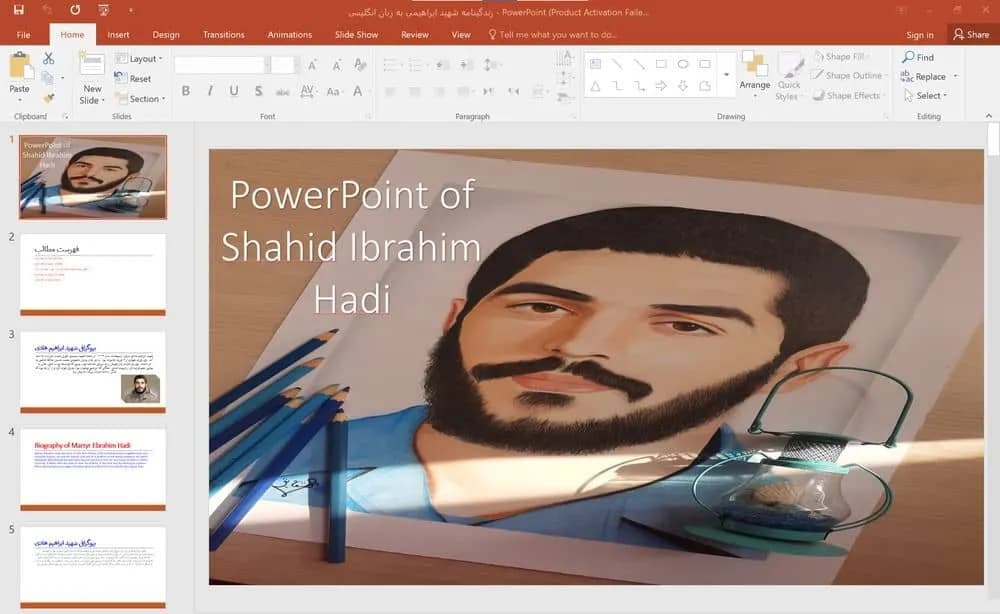Select the slide 4 thumbnail with the red title
Viewport: 1000px width, 614px height.
93,469
